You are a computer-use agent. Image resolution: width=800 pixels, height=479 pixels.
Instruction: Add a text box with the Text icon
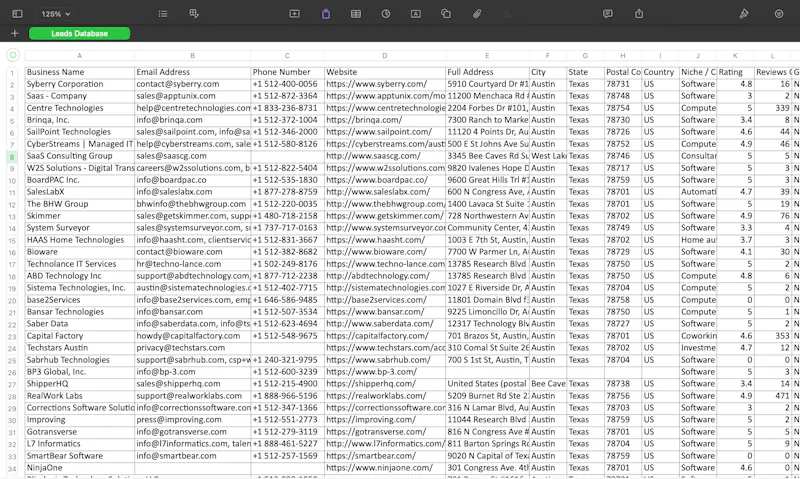(x=416, y=14)
